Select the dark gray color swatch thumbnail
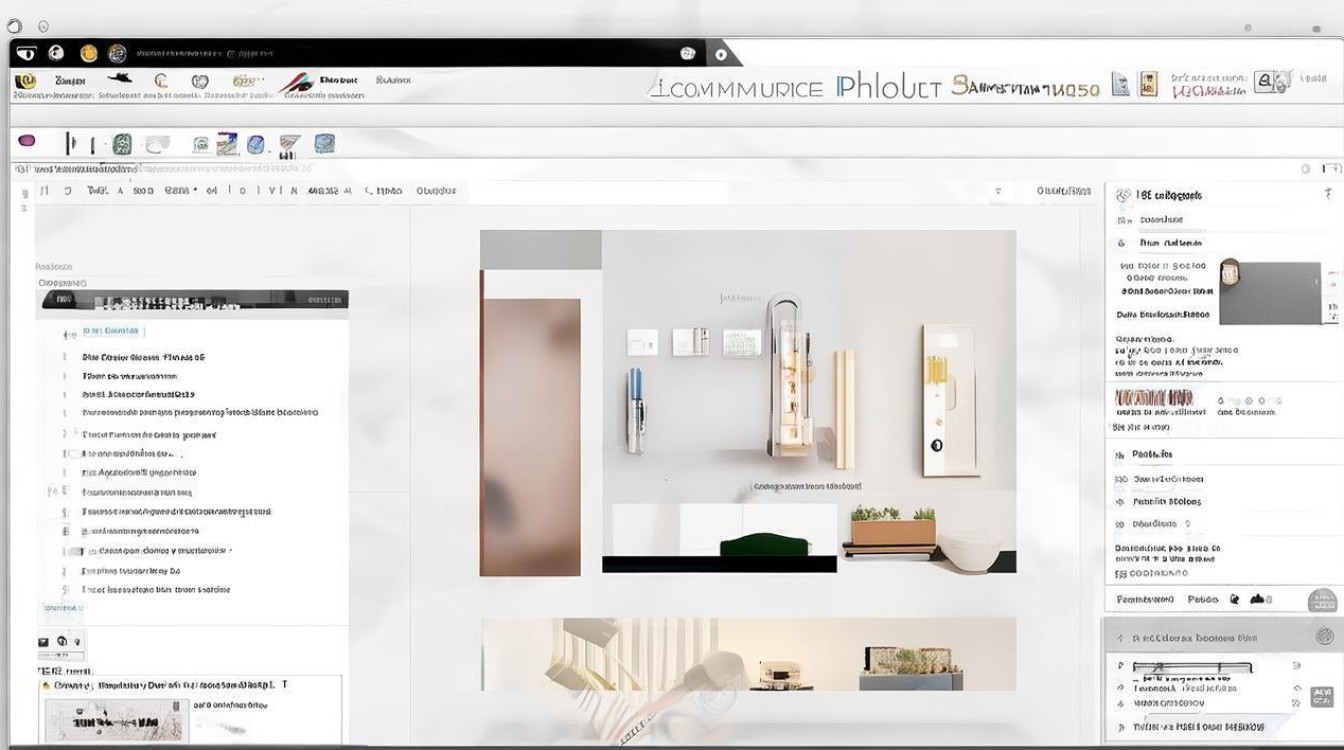Viewport: 1344px width, 750px height. (1270, 293)
